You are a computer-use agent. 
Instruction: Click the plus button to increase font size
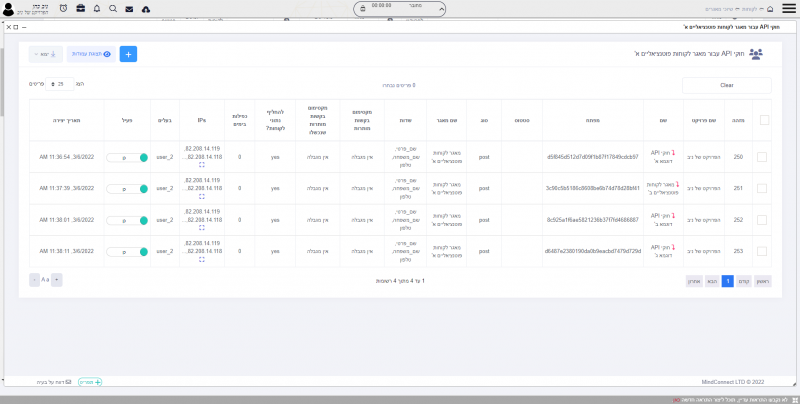click(x=56, y=280)
